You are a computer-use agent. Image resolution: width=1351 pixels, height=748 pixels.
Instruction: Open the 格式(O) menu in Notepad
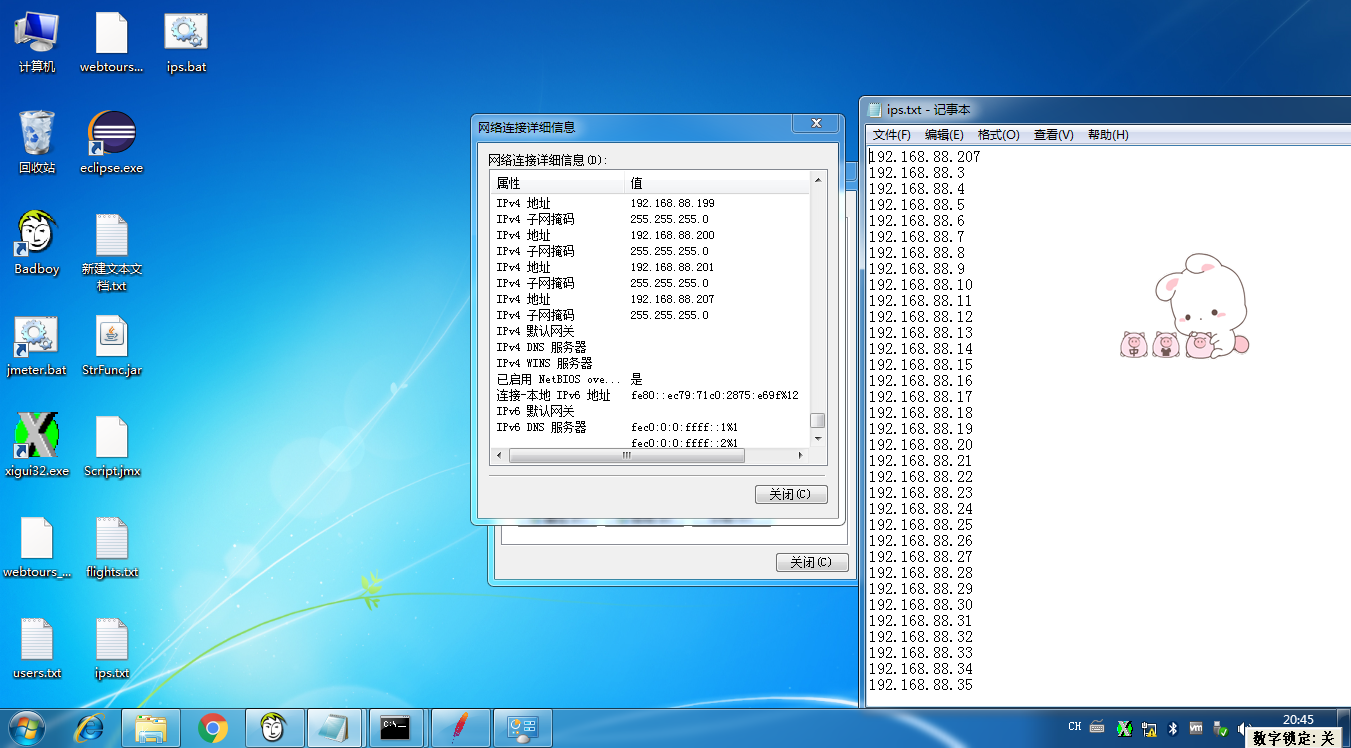[x=1000, y=134]
